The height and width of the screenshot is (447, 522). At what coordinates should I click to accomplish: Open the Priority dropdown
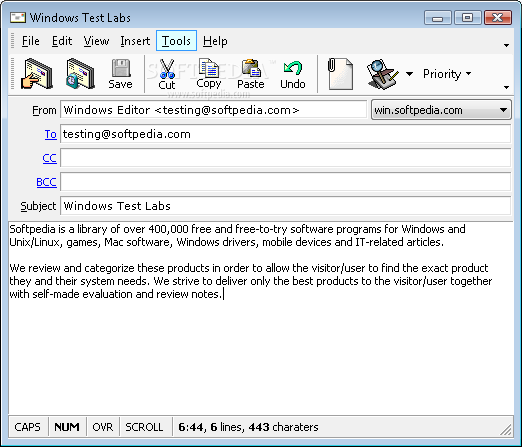(447, 74)
